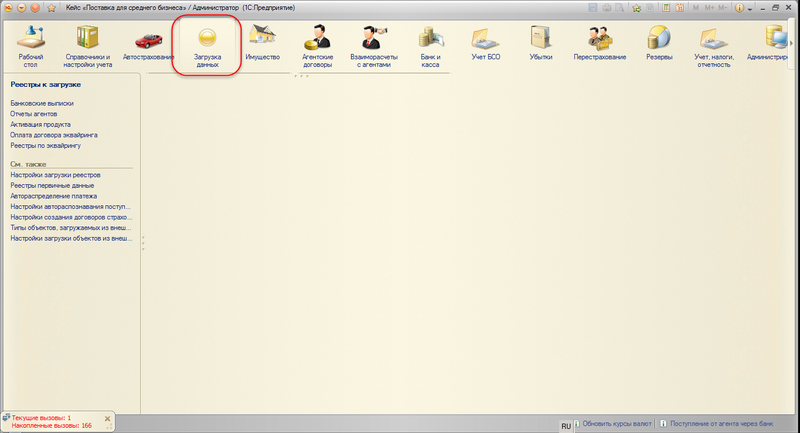Open the Перестрахование section
Screen dimensions: 800x433
[600, 46]
